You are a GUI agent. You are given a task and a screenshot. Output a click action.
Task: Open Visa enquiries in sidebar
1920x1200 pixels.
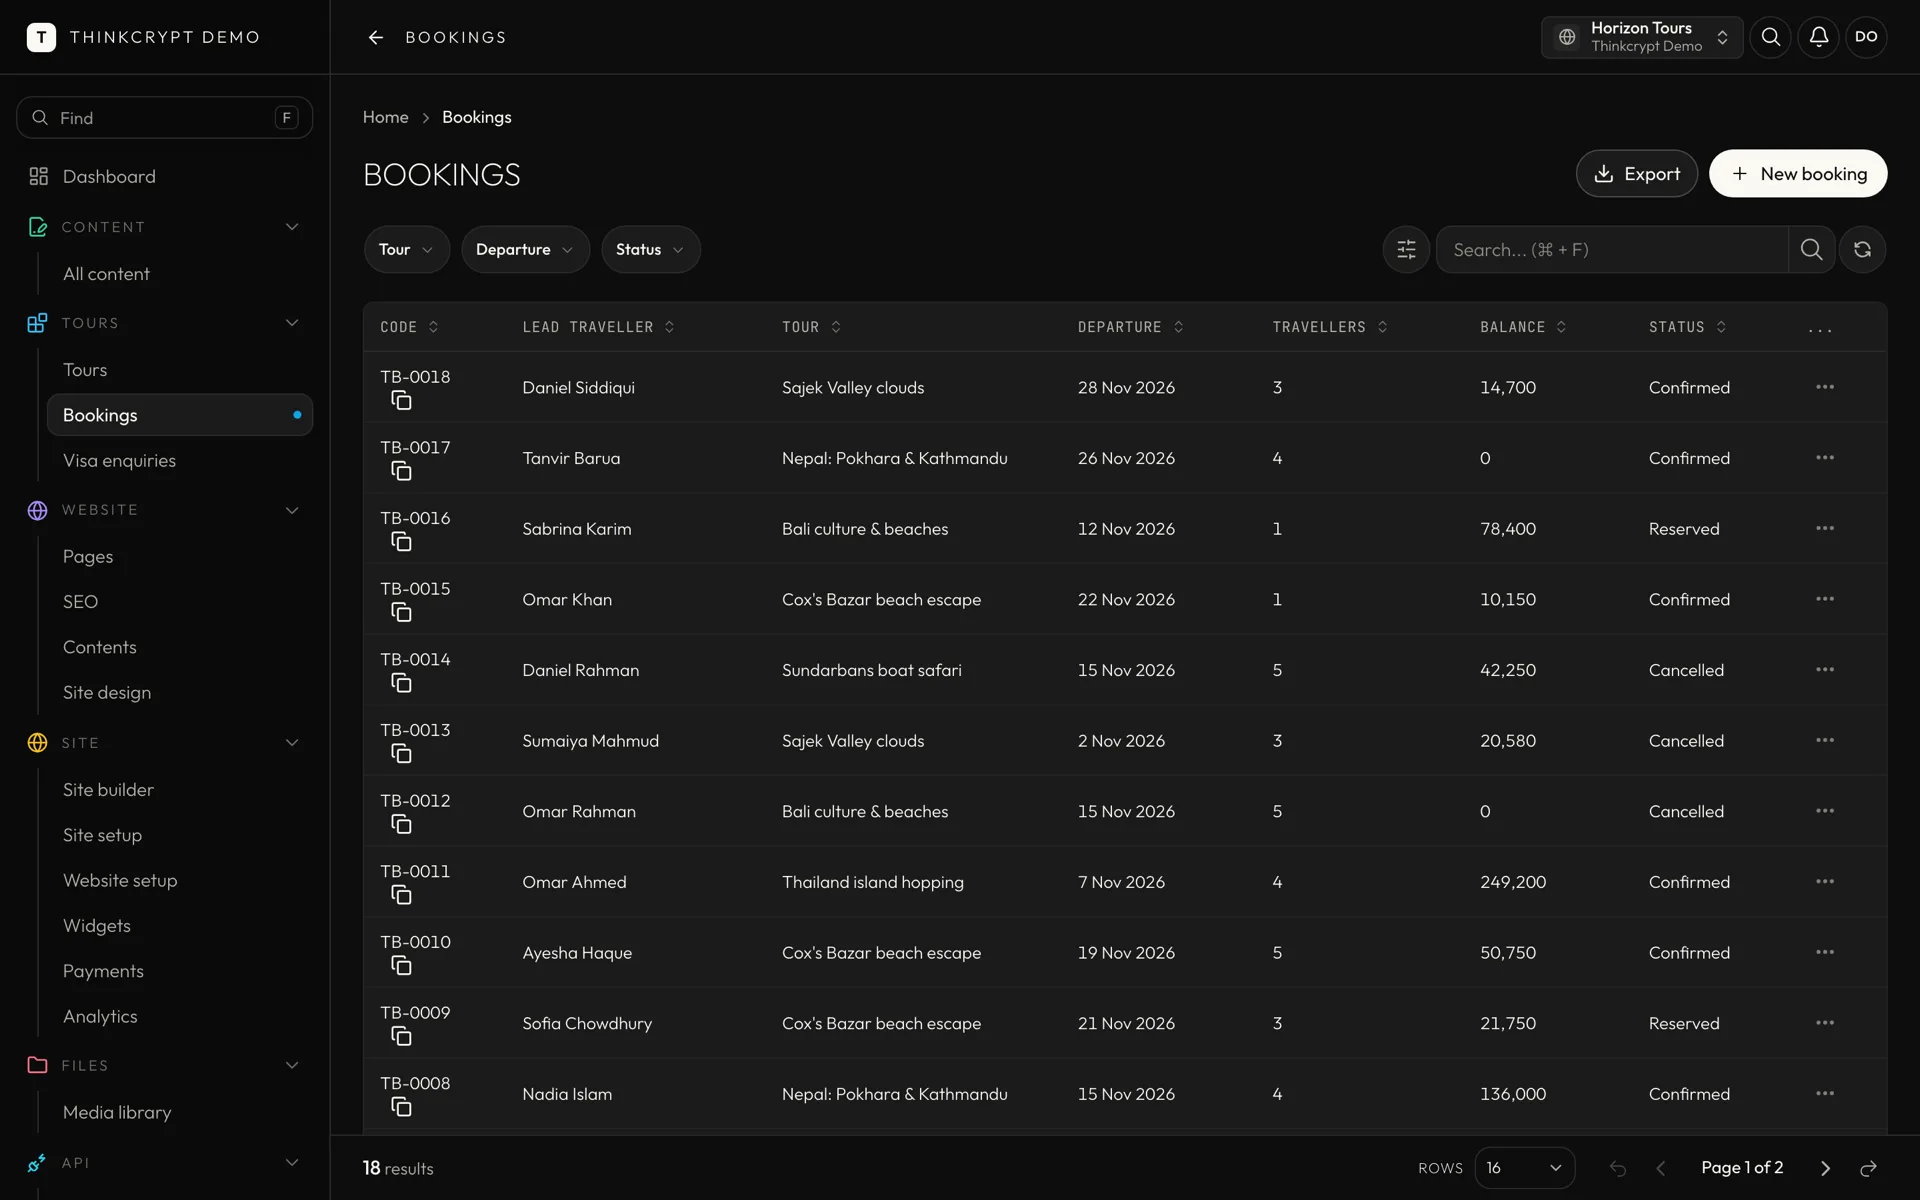click(119, 460)
